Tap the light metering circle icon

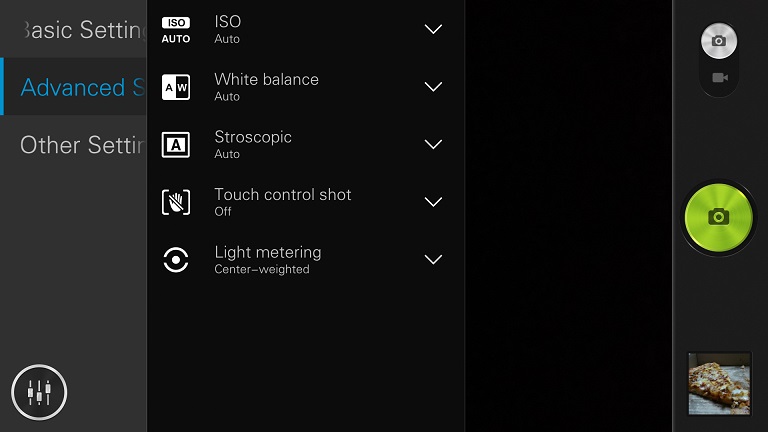[176, 260]
